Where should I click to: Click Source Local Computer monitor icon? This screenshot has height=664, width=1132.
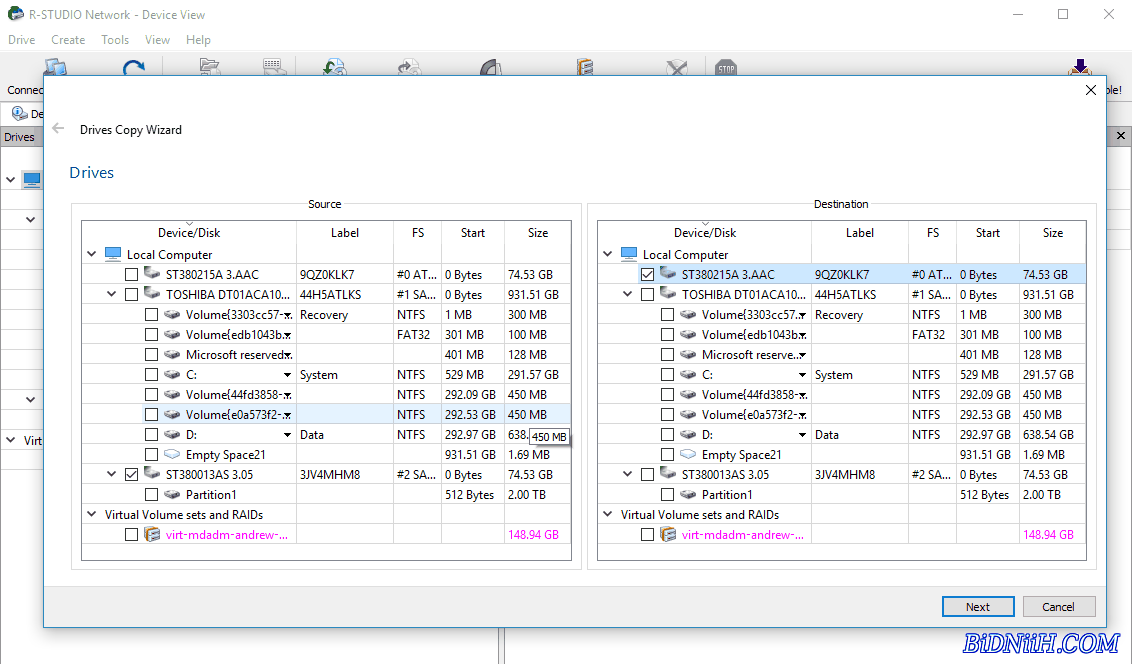click(113, 254)
